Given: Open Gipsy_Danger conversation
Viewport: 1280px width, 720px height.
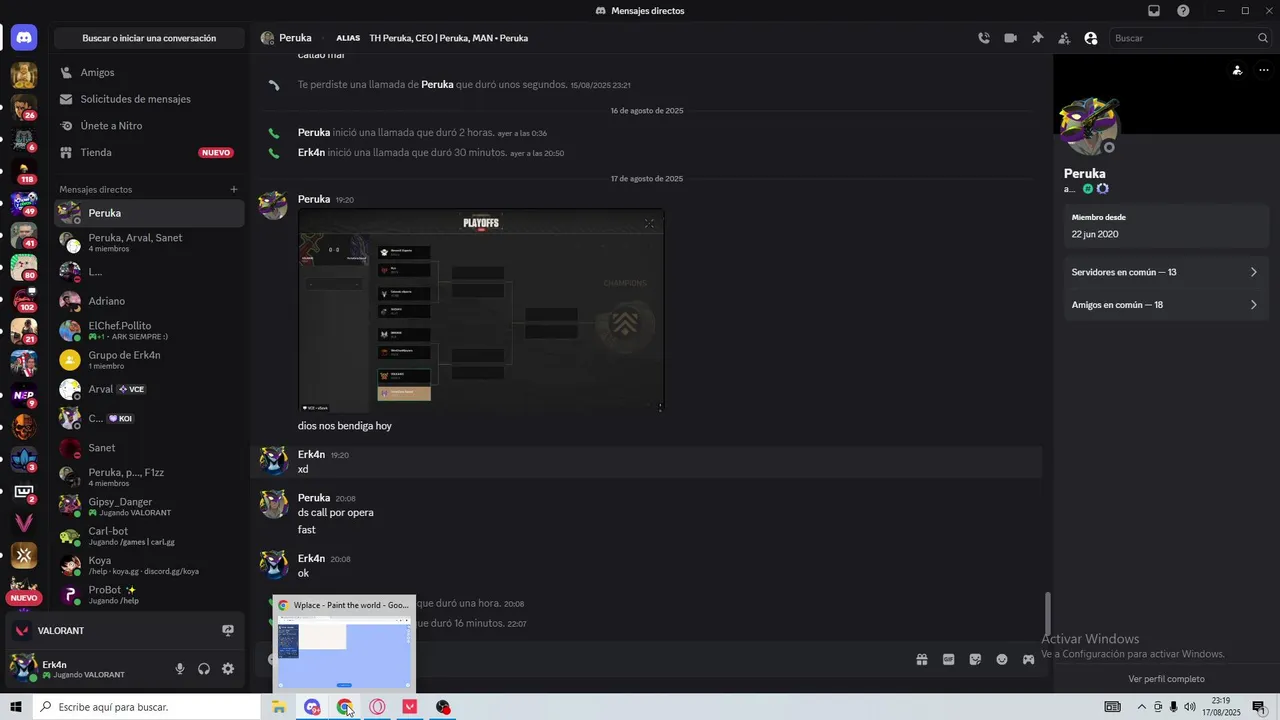Looking at the screenshot, I should (x=149, y=506).
